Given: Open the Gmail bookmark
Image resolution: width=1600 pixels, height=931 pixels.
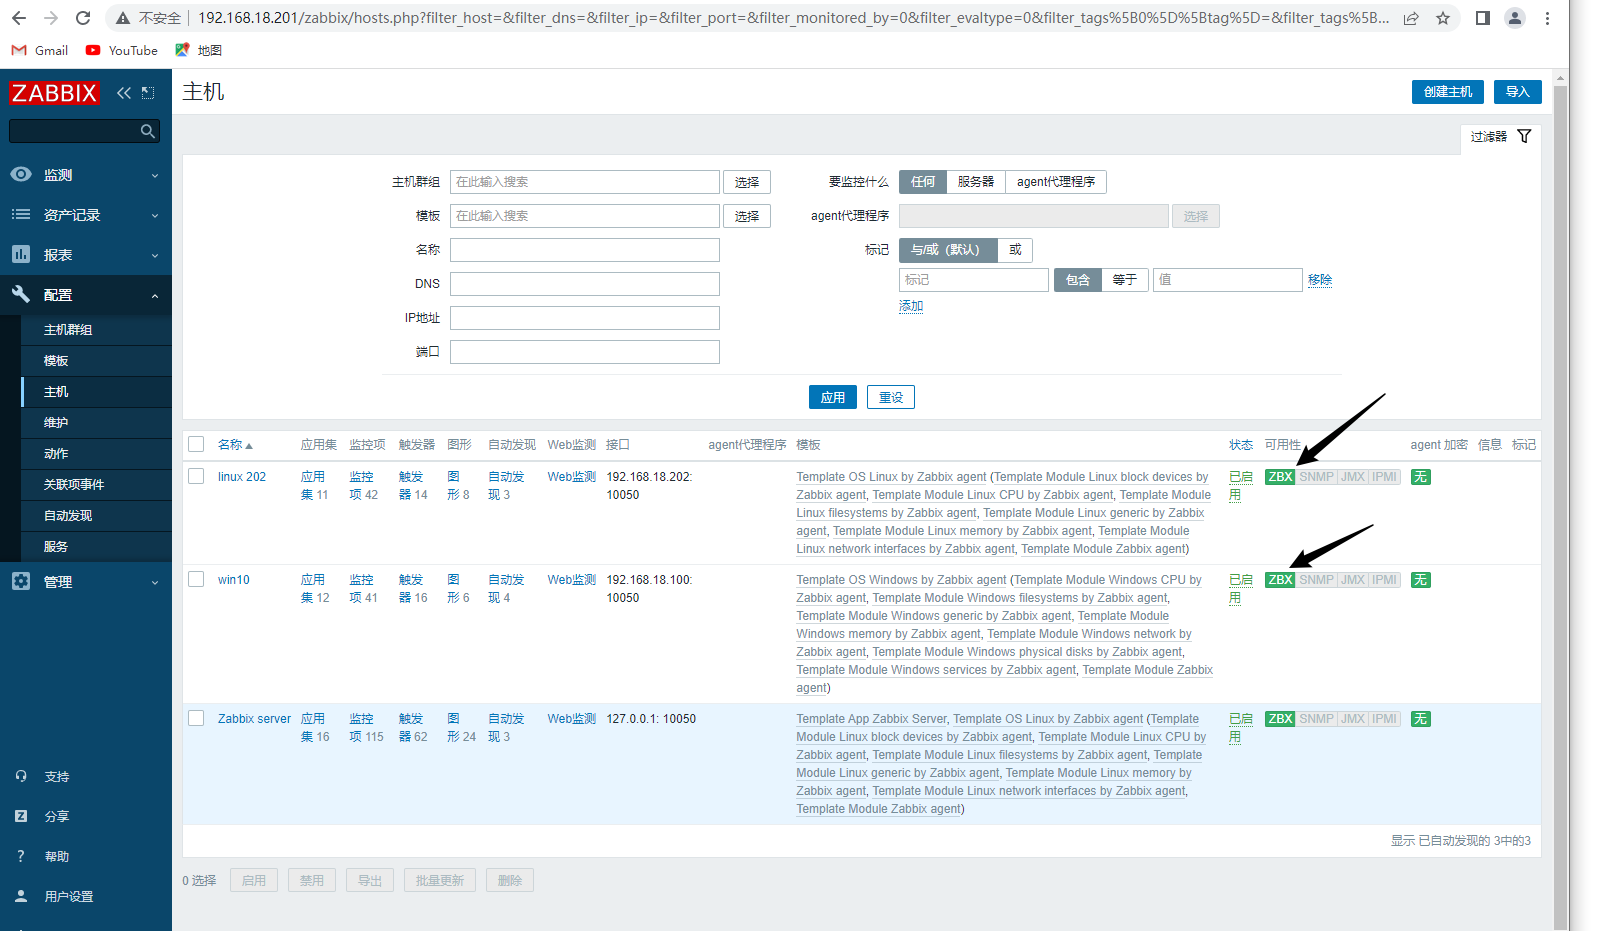Looking at the screenshot, I should (40, 50).
